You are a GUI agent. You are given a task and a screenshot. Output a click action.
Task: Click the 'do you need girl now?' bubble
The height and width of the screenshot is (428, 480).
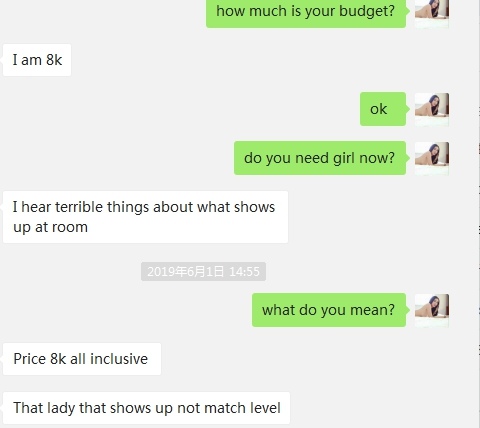coord(320,158)
